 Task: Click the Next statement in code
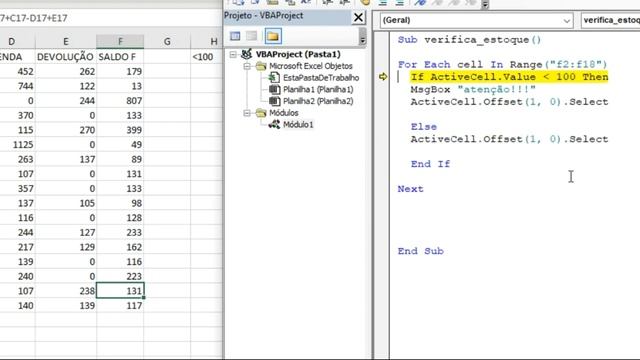[x=411, y=189]
